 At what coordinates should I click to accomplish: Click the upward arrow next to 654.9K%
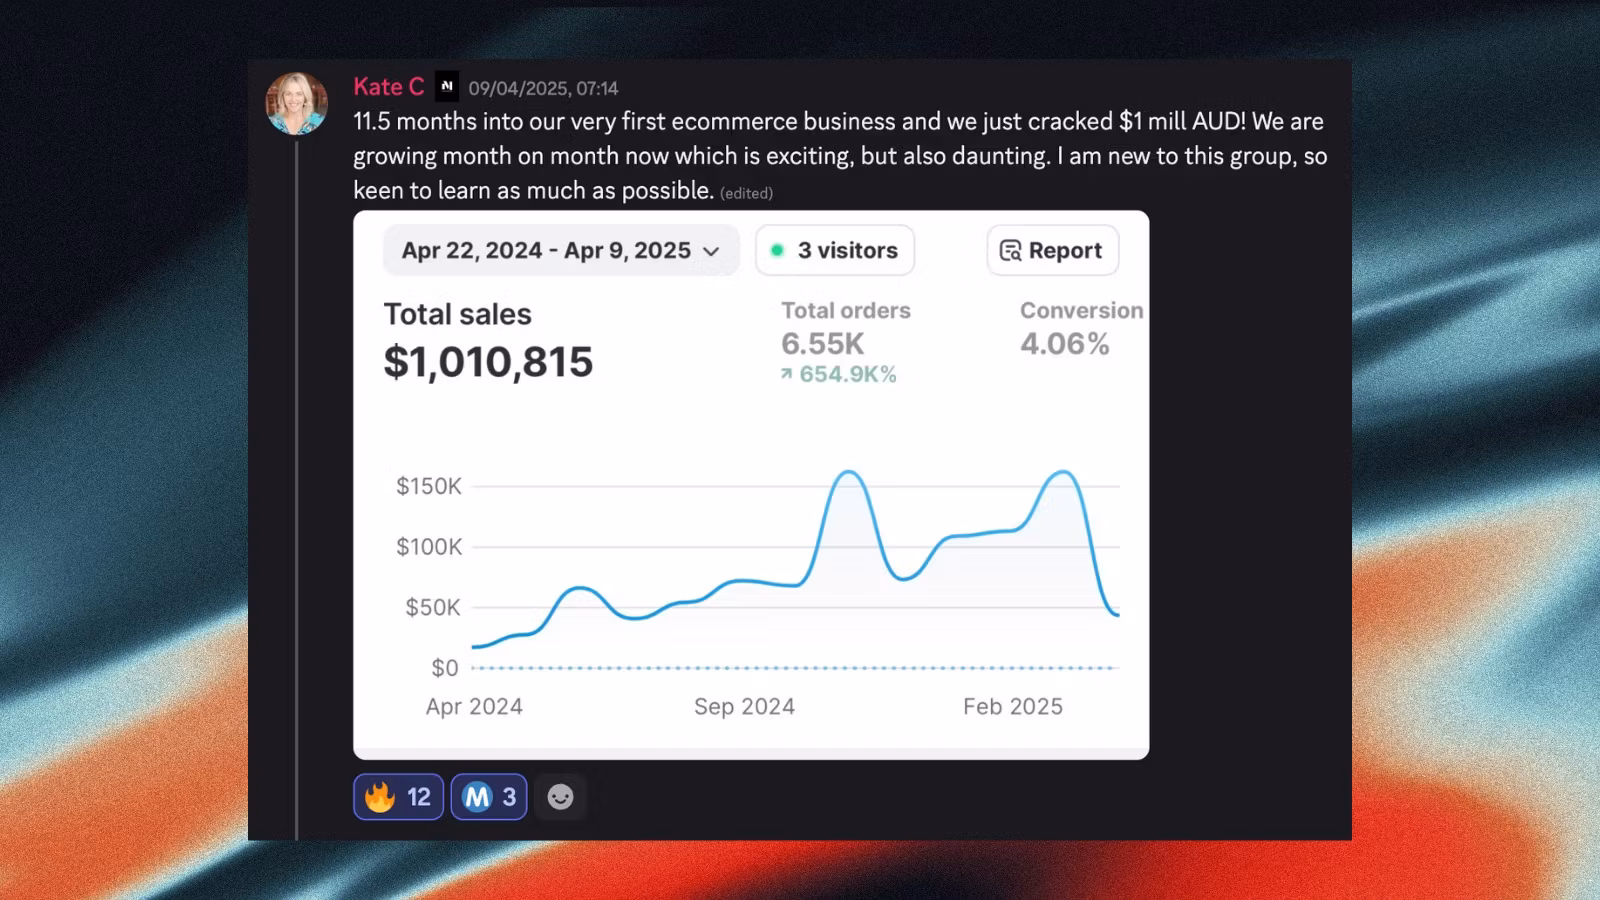(787, 374)
